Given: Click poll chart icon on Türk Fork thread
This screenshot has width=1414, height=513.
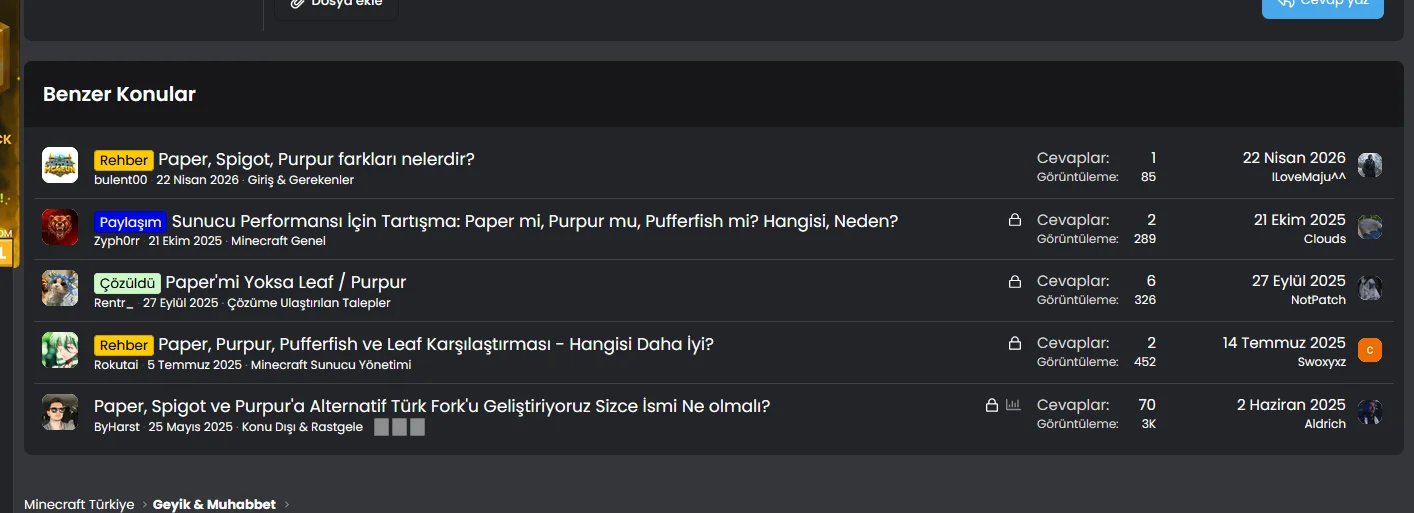Looking at the screenshot, I should pyautogui.click(x=1014, y=405).
